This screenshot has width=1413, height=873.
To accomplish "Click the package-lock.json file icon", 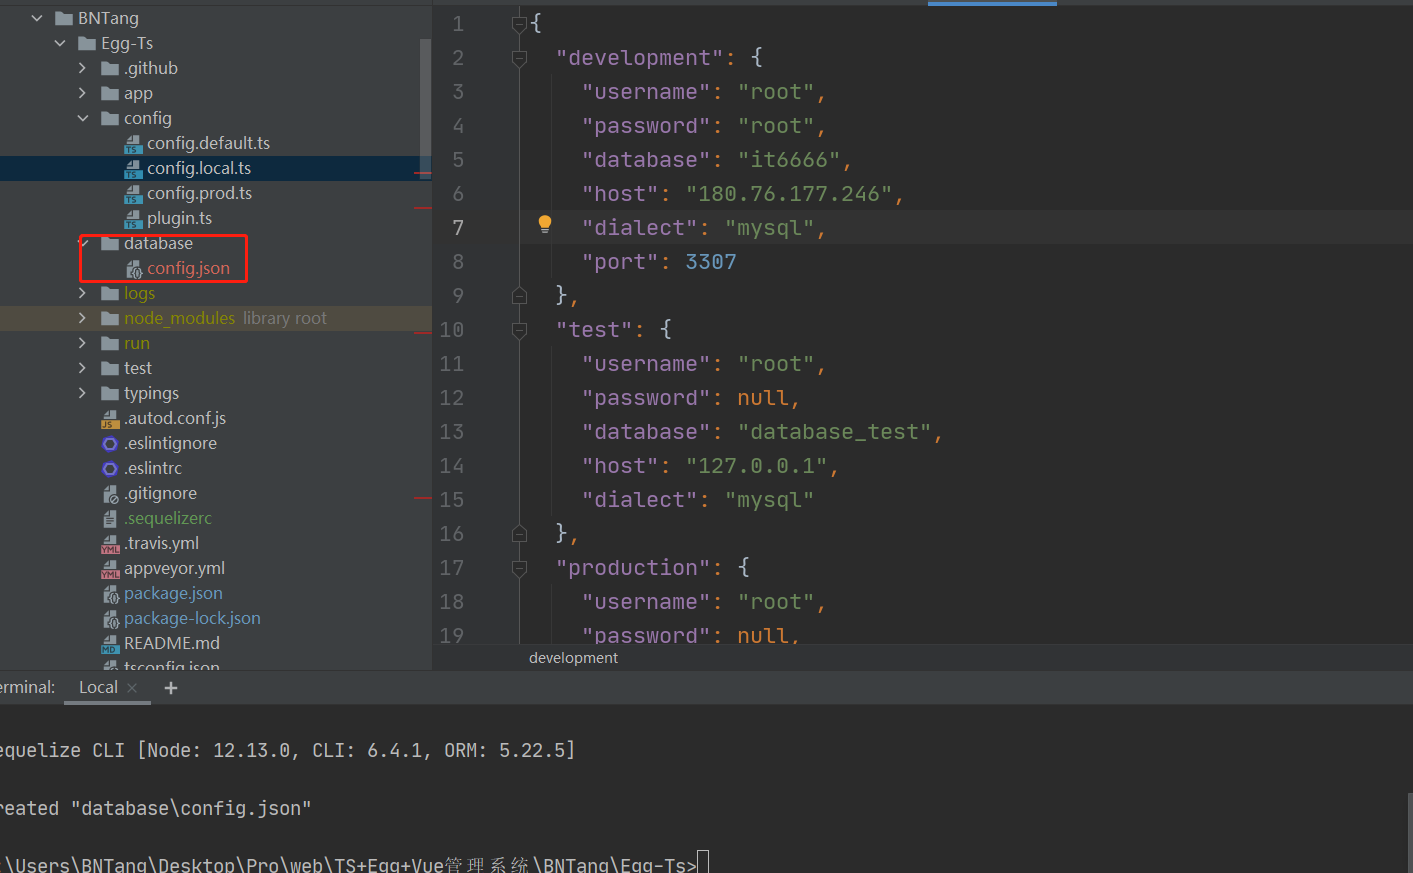I will [111, 619].
